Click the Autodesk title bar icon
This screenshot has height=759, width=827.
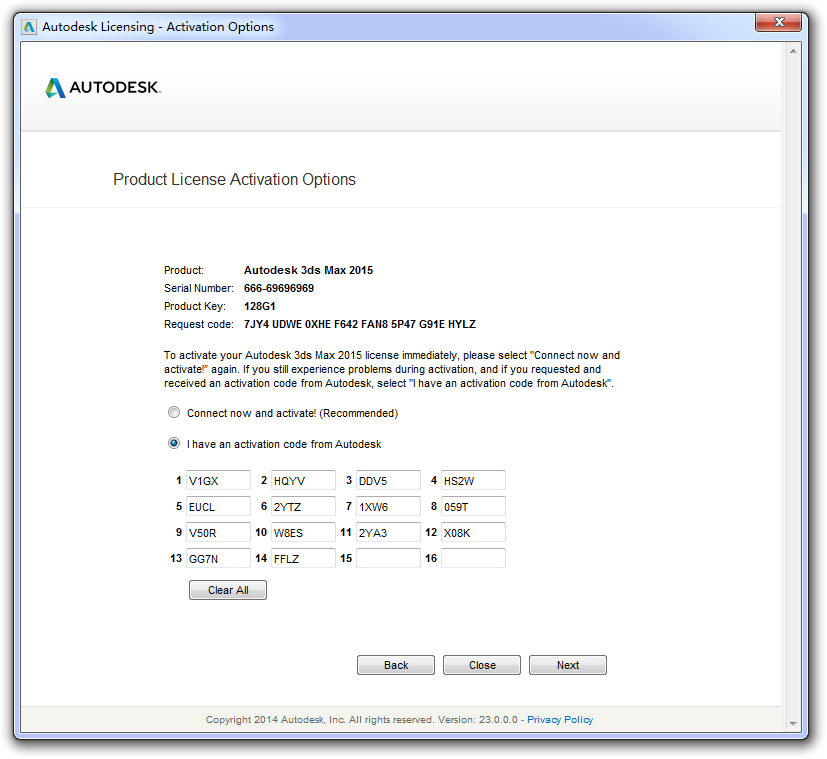29,27
